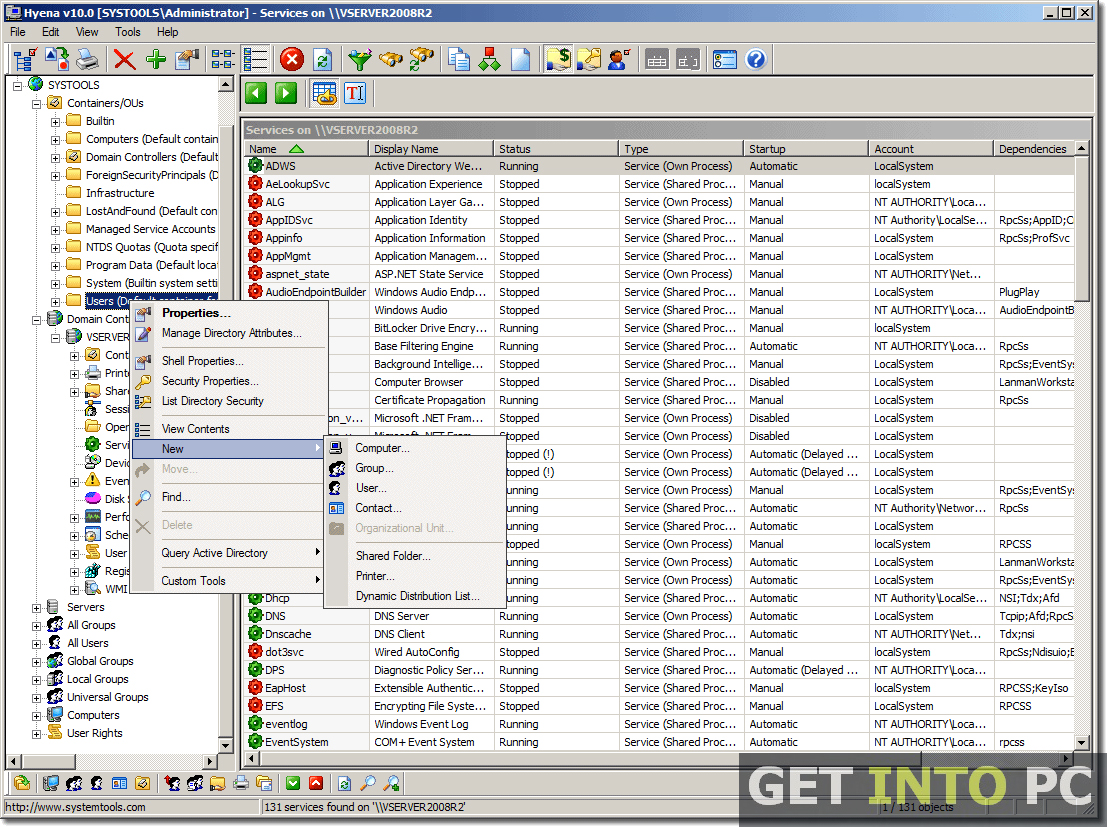The height and width of the screenshot is (827, 1107).
Task: Collapse the SYSTOOLS root node
Action: (x=18, y=86)
